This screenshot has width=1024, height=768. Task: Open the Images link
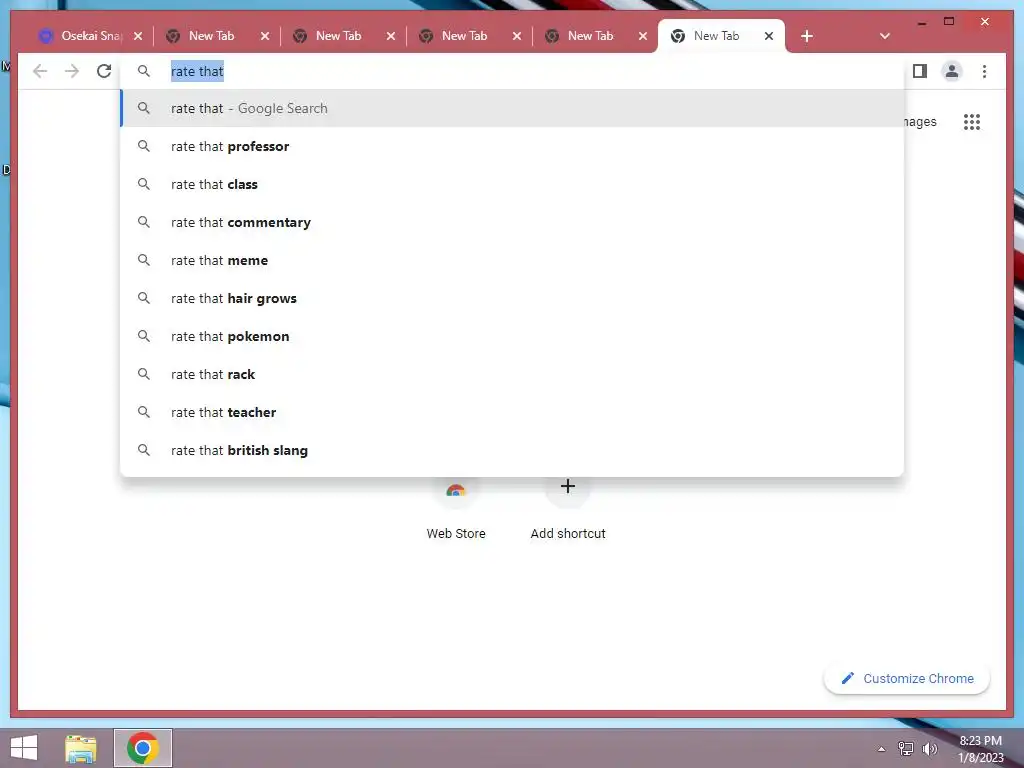[x=920, y=122]
